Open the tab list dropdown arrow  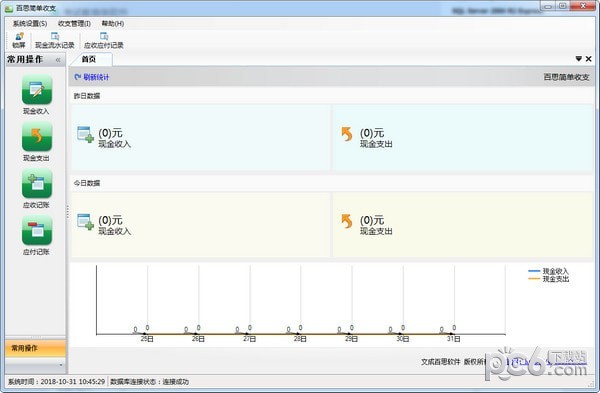pyautogui.click(x=579, y=59)
